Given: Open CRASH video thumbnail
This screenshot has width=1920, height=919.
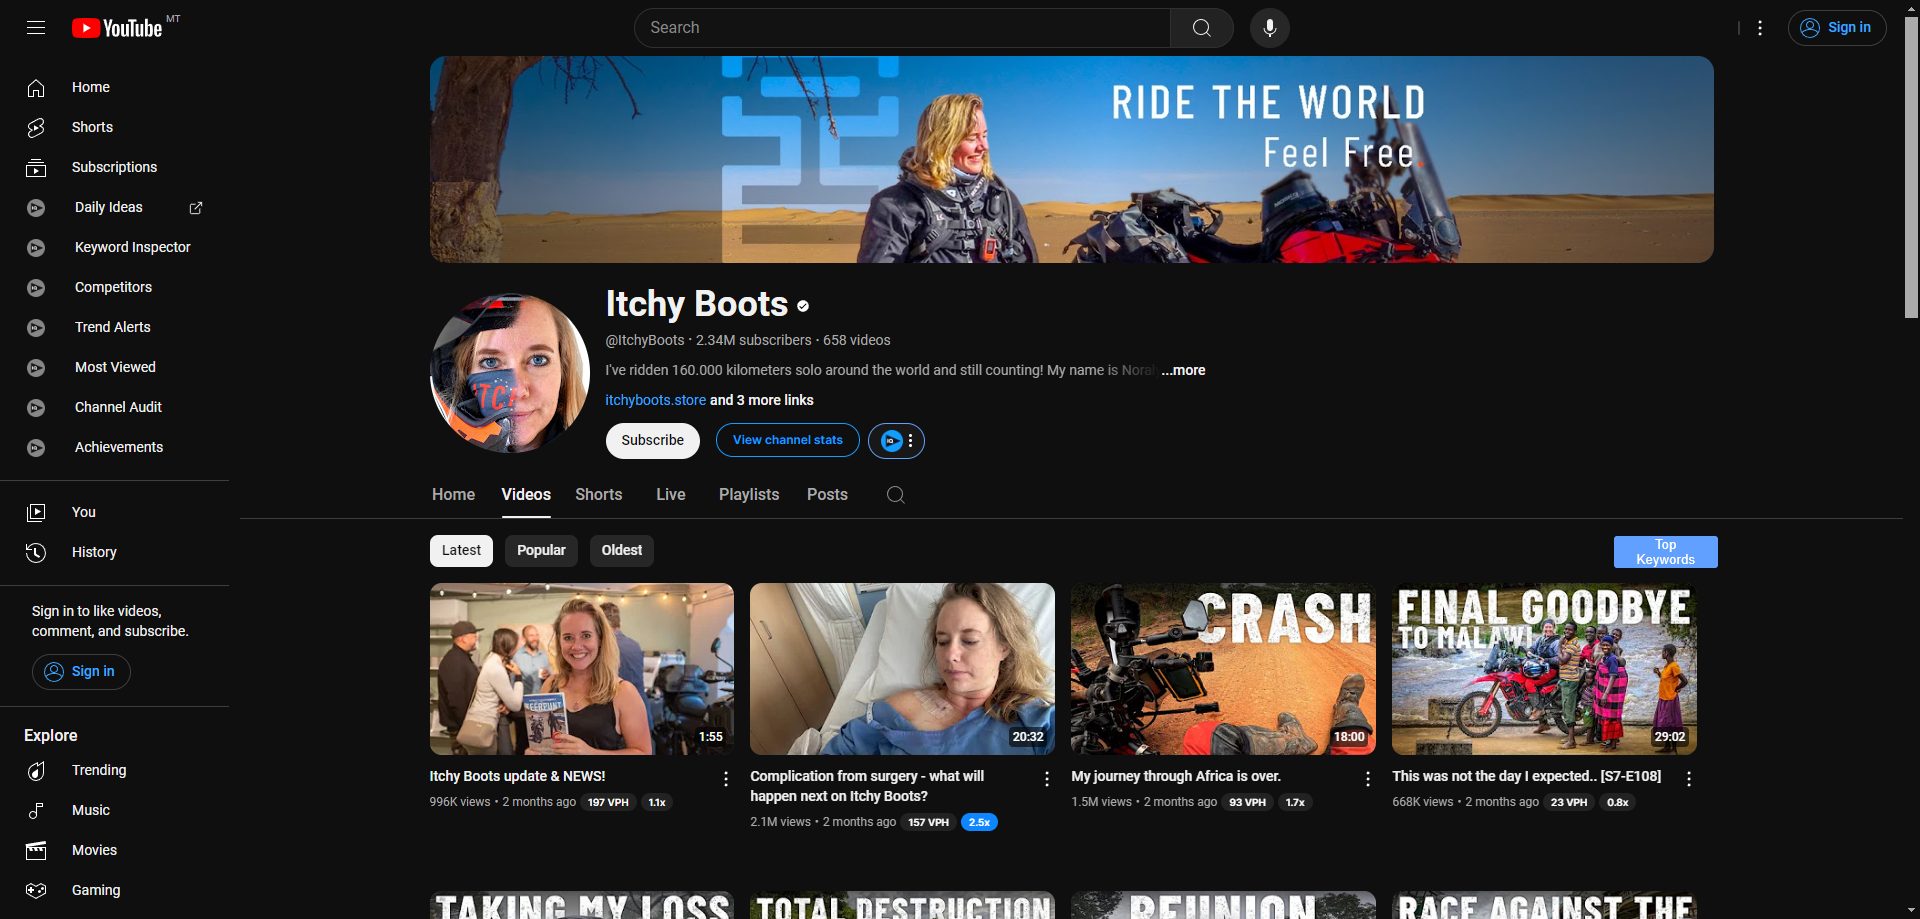Looking at the screenshot, I should [x=1223, y=669].
